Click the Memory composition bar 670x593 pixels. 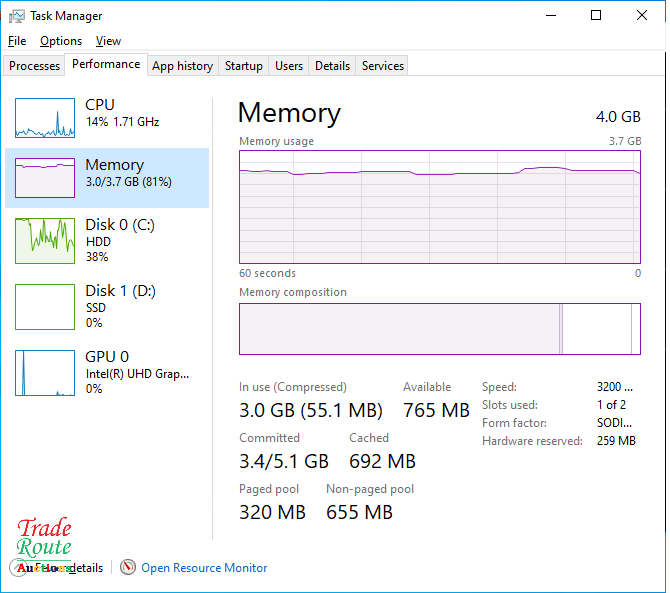pyautogui.click(x=439, y=329)
